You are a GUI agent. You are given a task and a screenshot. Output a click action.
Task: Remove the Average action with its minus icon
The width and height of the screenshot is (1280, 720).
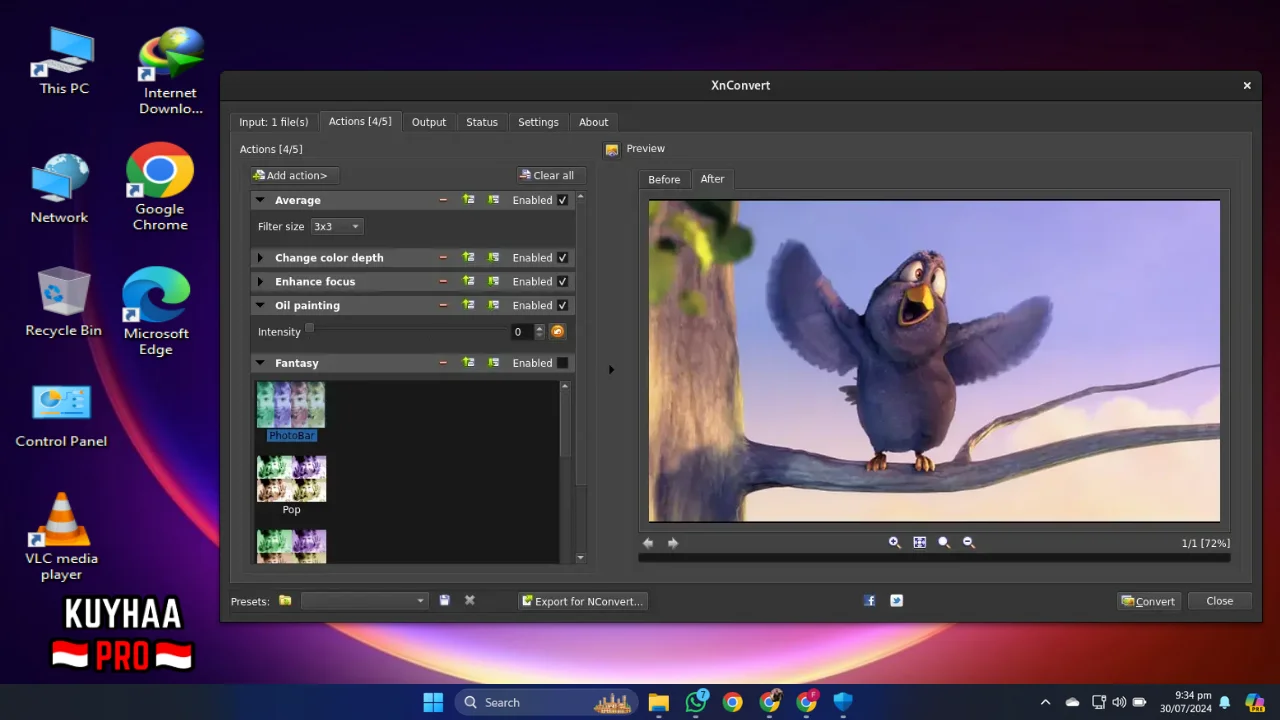tap(443, 200)
